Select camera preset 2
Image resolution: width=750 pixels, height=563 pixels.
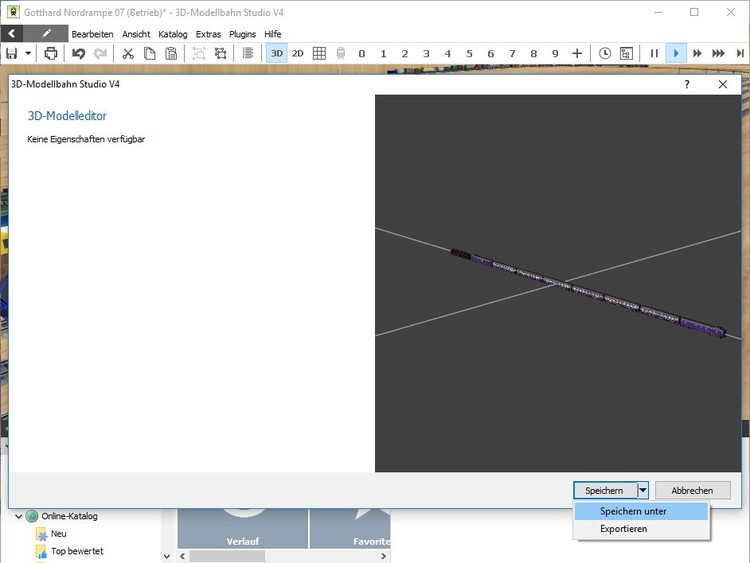pyautogui.click(x=405, y=54)
